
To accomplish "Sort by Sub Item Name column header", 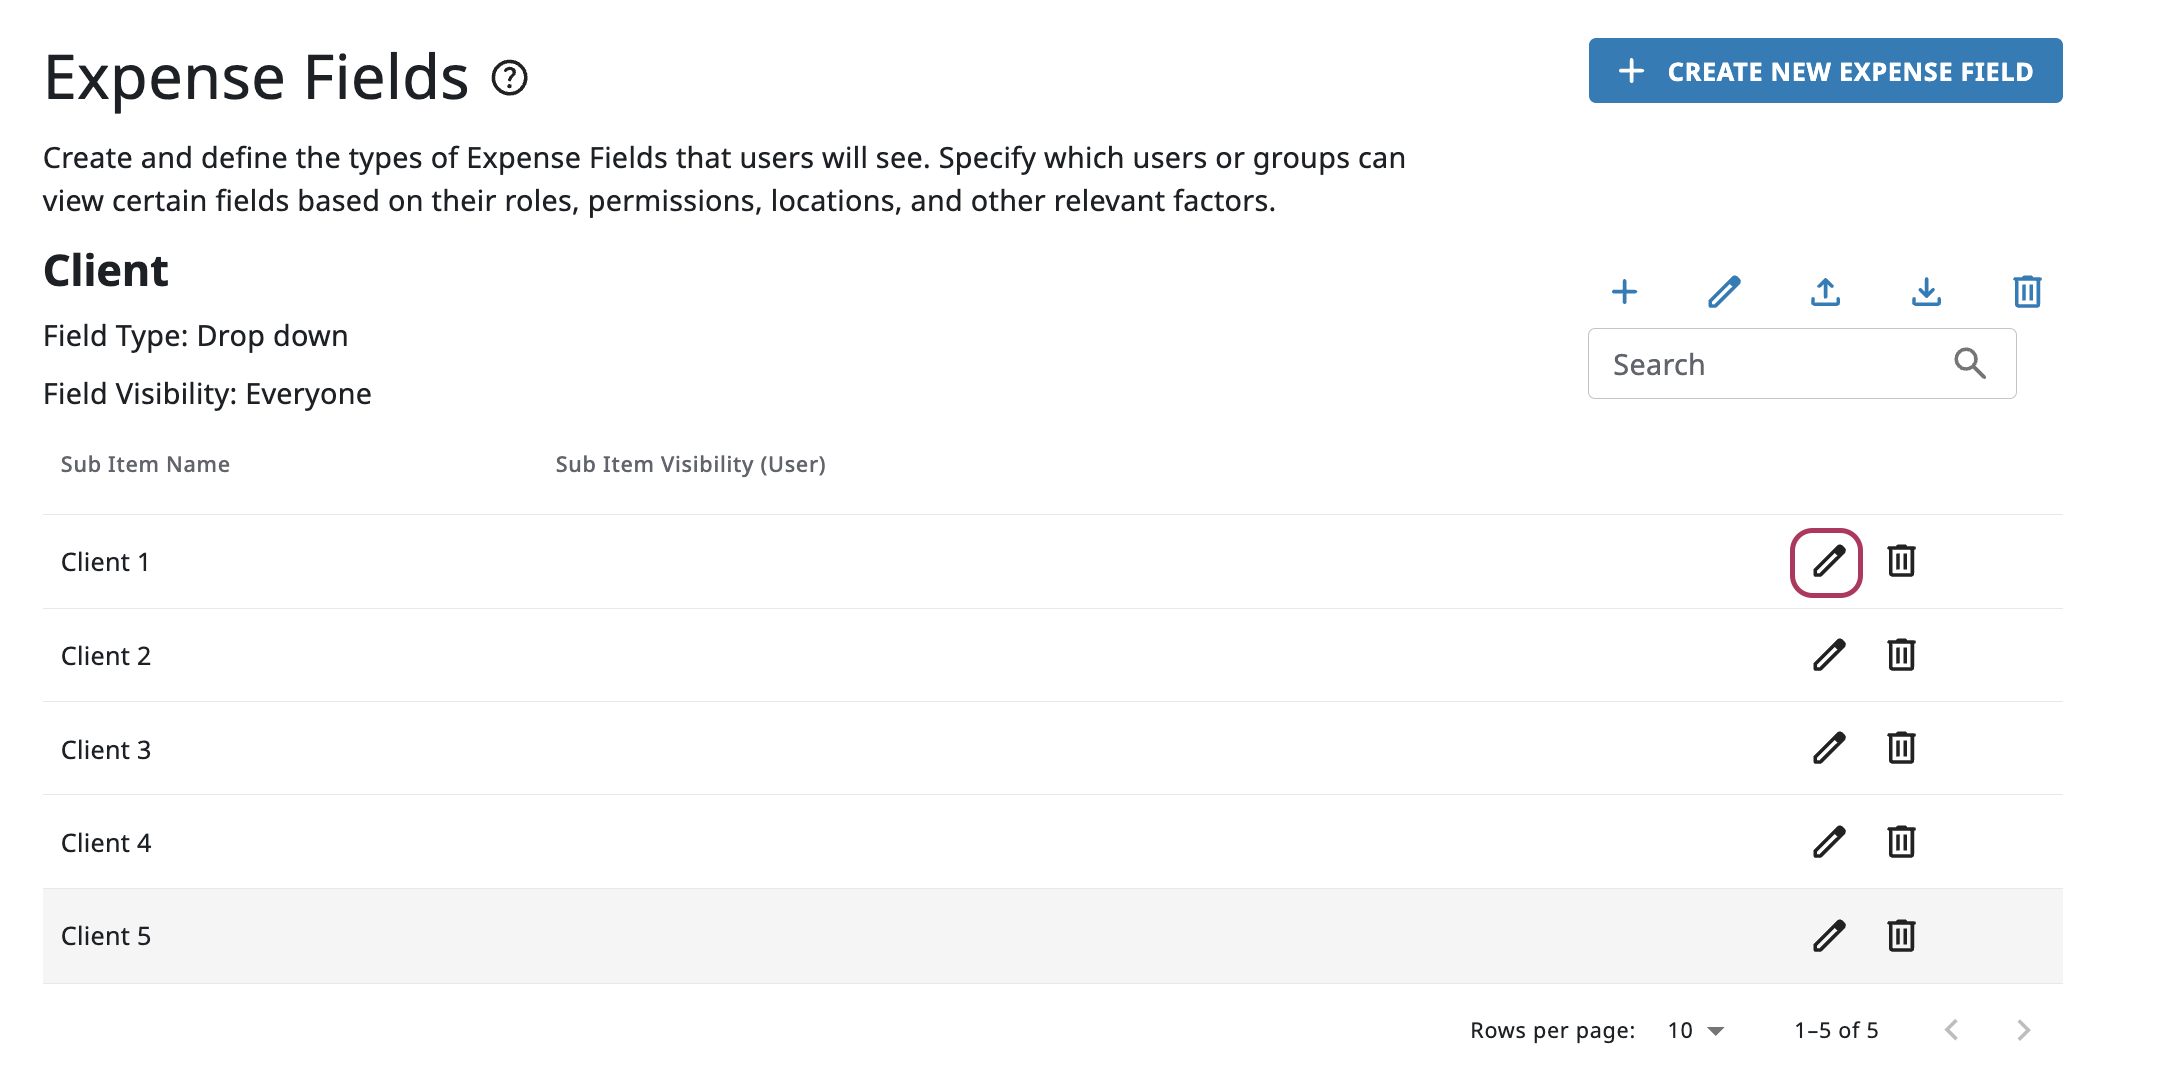I will pyautogui.click(x=145, y=464).
